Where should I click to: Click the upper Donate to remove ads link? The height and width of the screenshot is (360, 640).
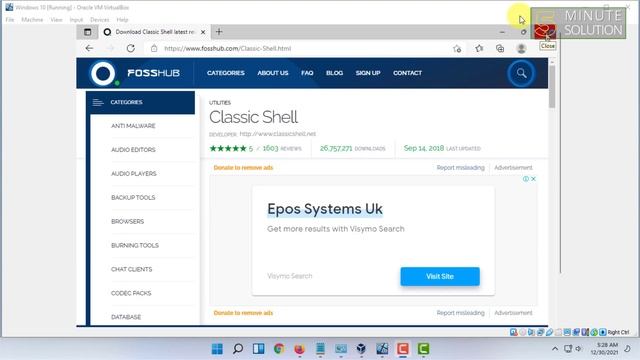pyautogui.click(x=243, y=168)
